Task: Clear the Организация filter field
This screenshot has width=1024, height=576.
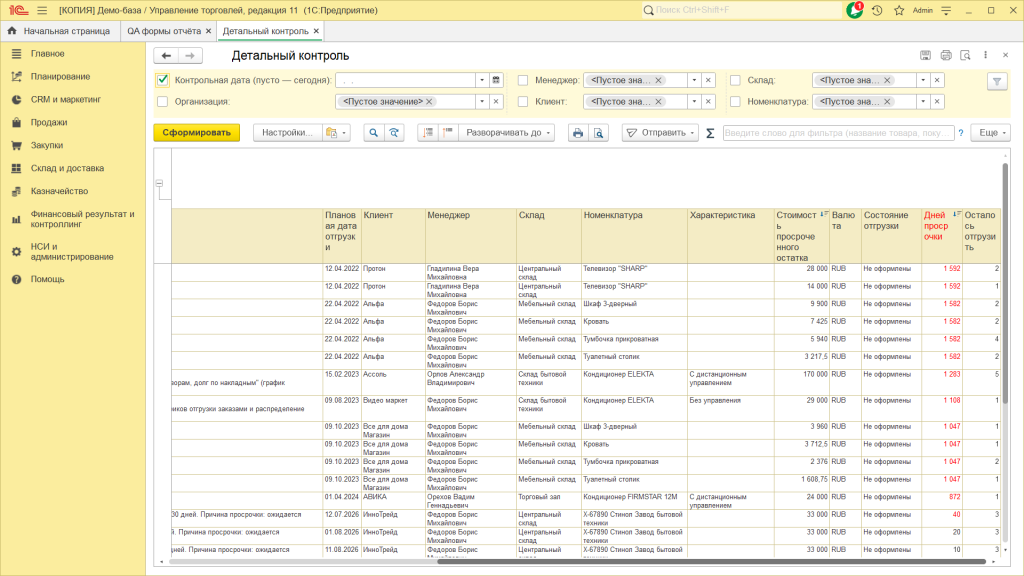Action: point(496,101)
